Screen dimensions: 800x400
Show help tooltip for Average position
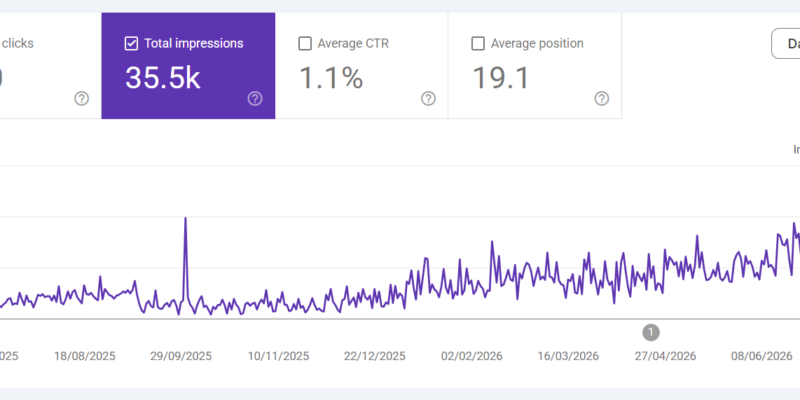click(x=602, y=98)
